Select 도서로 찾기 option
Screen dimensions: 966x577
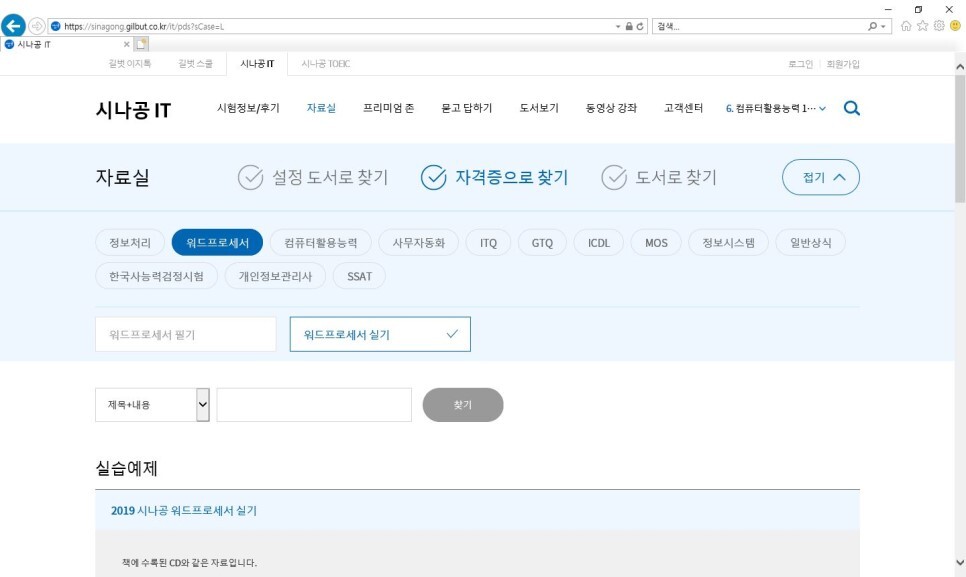[x=659, y=177]
